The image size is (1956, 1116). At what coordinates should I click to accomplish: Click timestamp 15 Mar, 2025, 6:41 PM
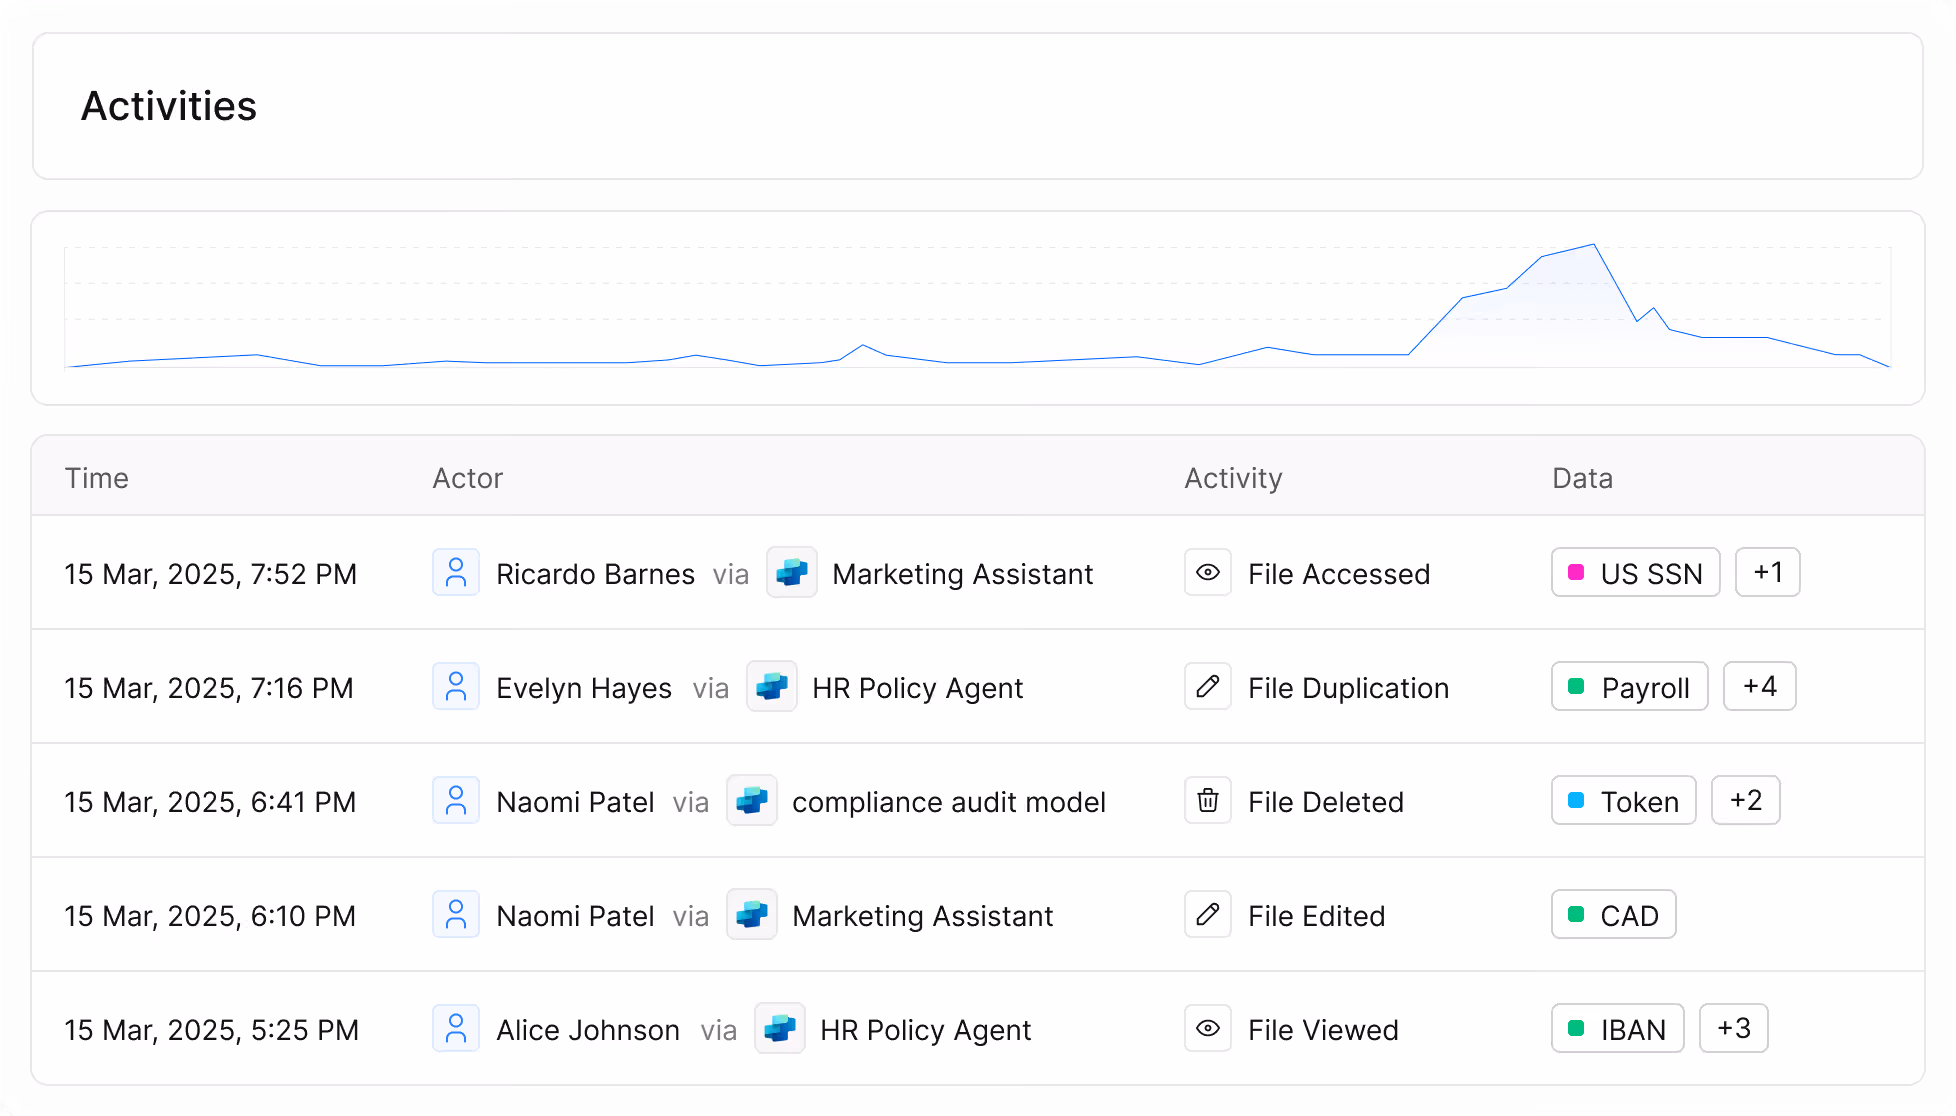tap(210, 802)
